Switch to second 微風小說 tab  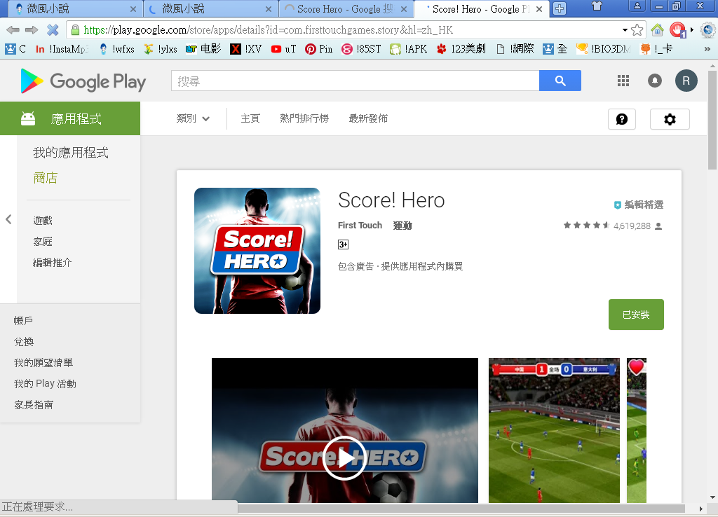209,9
